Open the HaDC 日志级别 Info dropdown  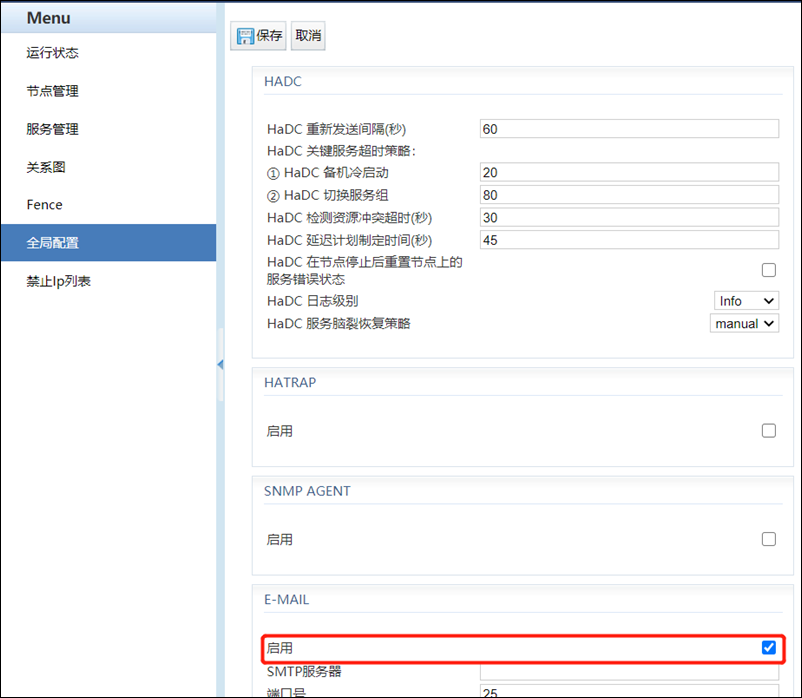[746, 301]
